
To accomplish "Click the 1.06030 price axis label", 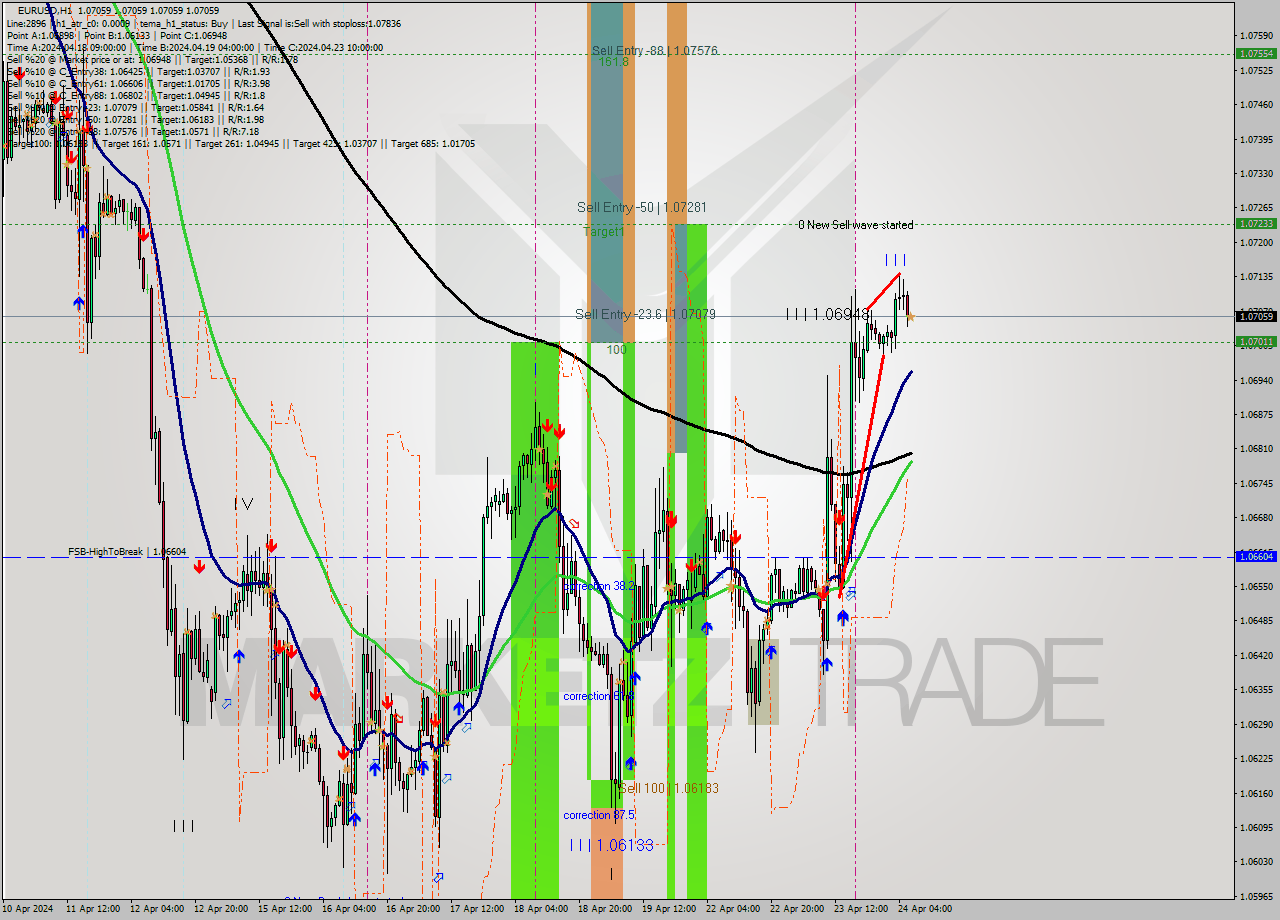I will tap(1256, 862).
